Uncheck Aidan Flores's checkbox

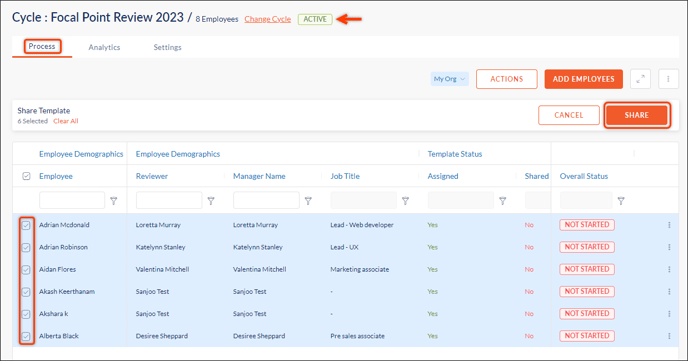click(26, 269)
